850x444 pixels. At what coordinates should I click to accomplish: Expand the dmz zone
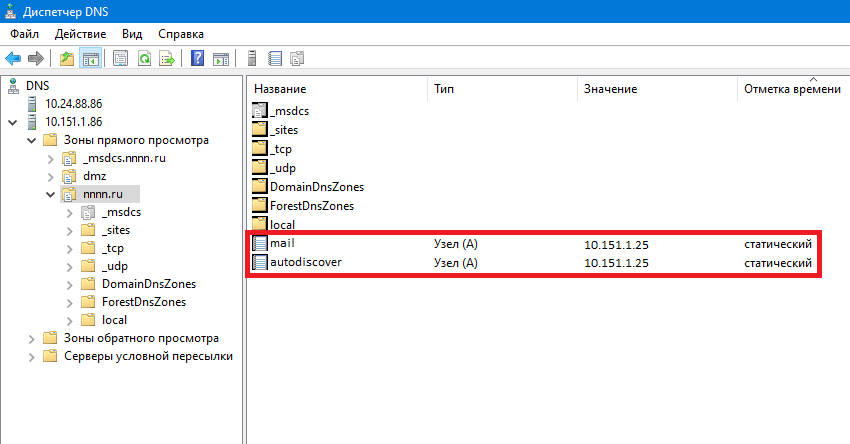pos(50,177)
